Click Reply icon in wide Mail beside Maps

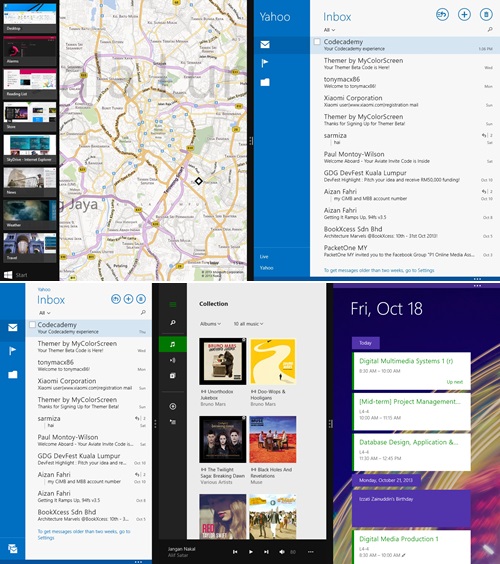(442, 14)
